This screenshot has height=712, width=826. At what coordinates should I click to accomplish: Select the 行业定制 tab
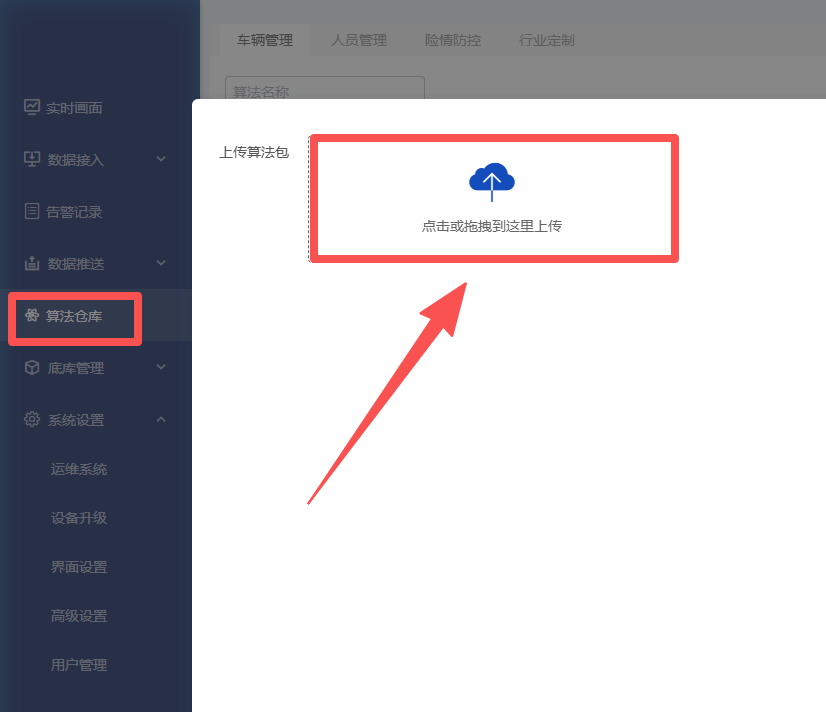tap(547, 40)
